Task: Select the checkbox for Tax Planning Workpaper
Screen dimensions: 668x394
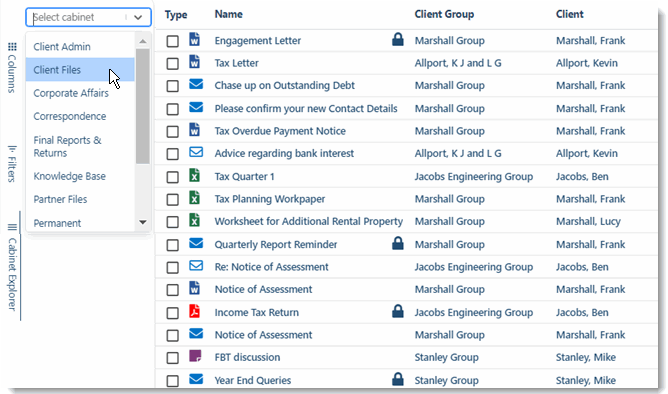Action: click(x=173, y=200)
